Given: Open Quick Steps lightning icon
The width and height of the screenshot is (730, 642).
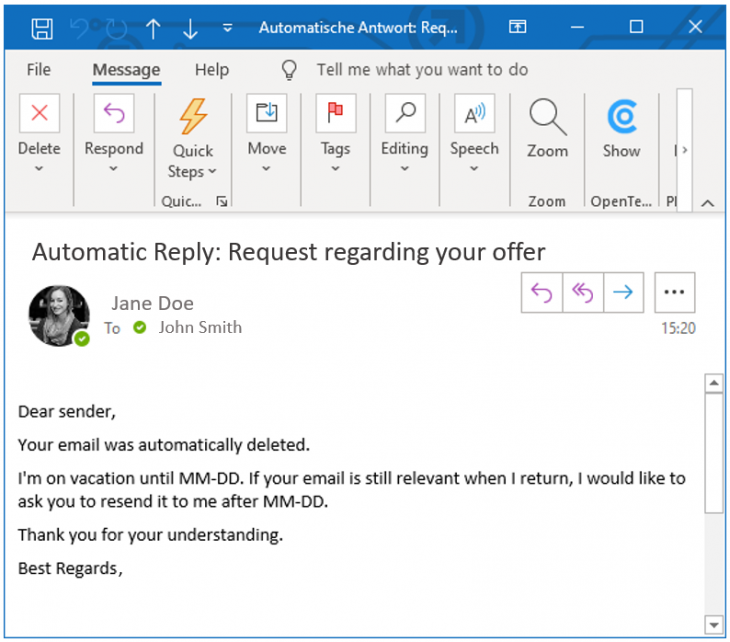Looking at the screenshot, I should pyautogui.click(x=193, y=116).
